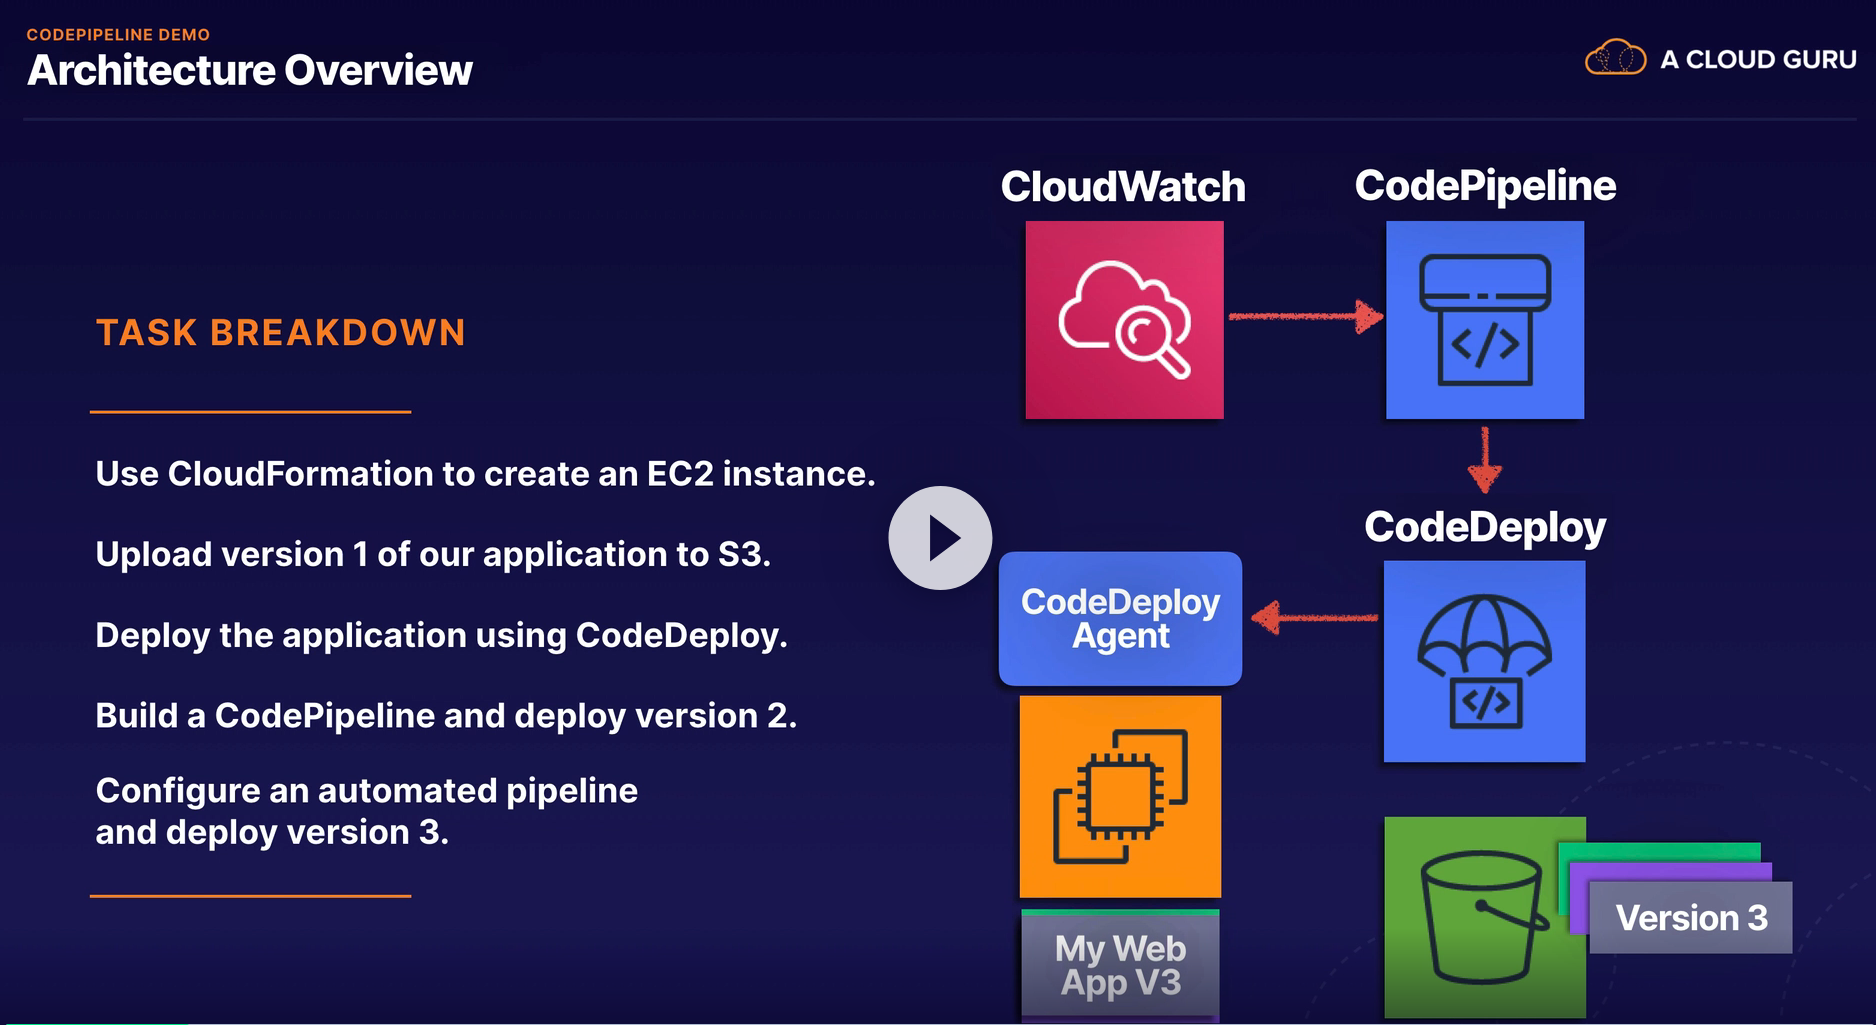
Task: Click "Upload version 1 of our application to S3."
Action: pyautogui.click(x=433, y=554)
